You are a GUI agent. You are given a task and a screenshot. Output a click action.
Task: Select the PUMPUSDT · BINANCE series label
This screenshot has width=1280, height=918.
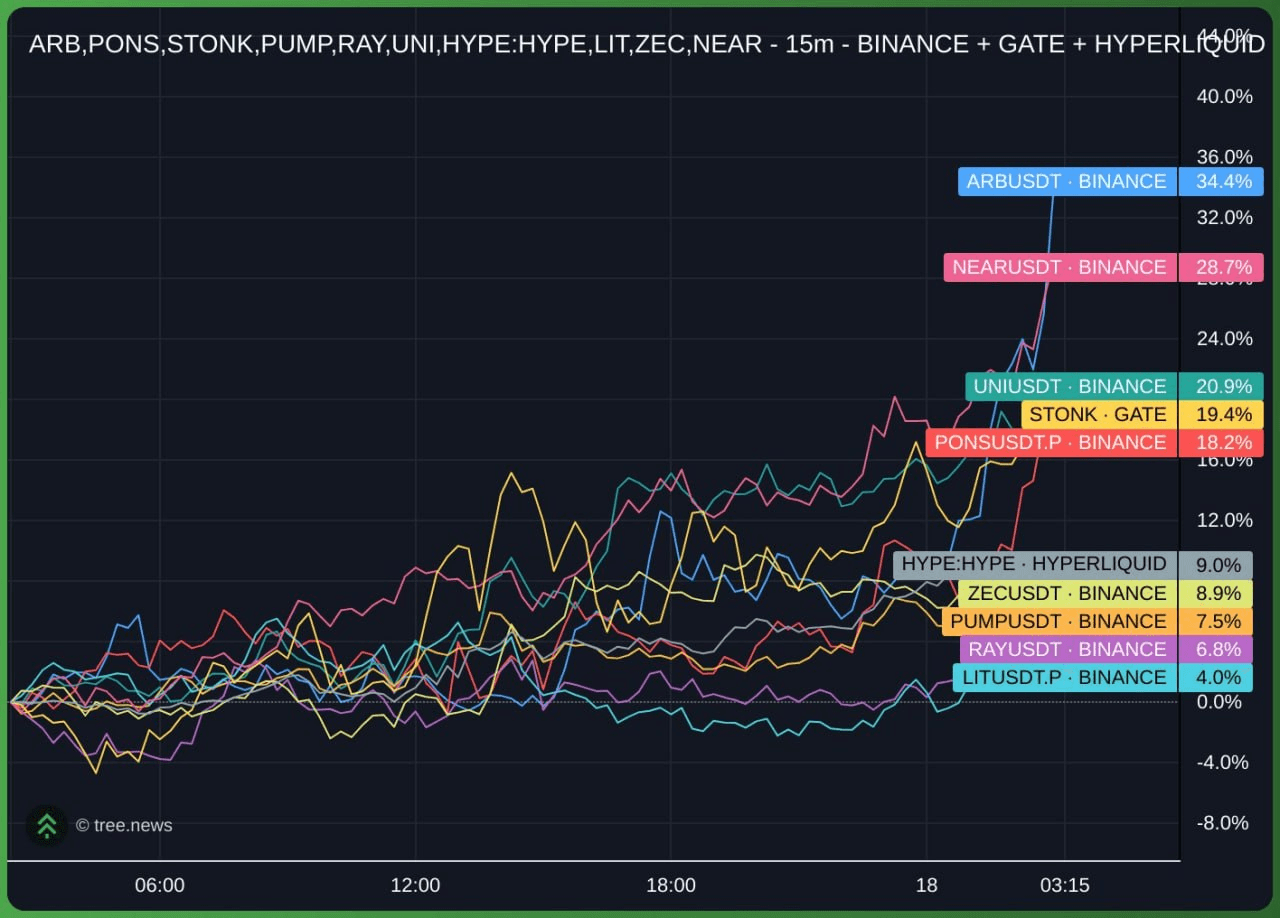(x=1059, y=621)
